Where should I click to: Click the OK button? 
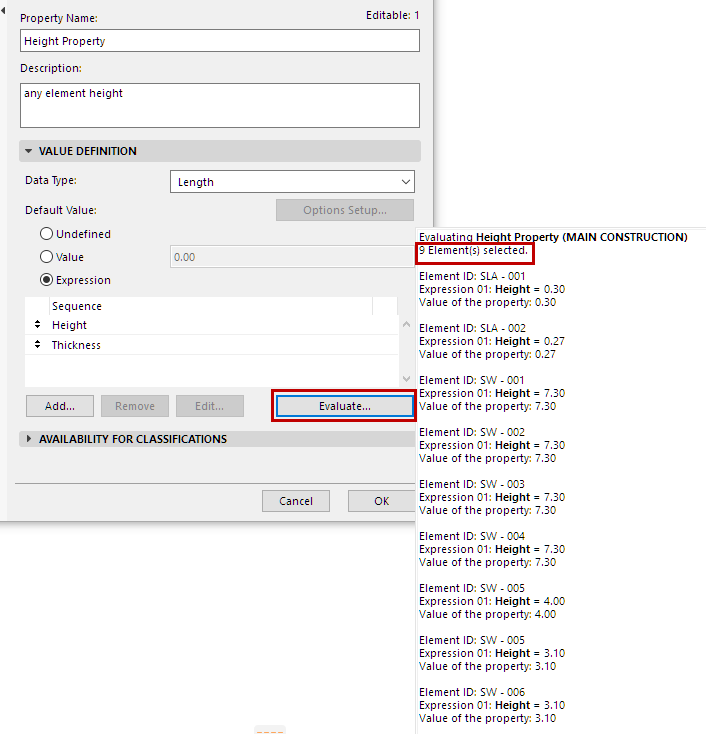(x=381, y=501)
